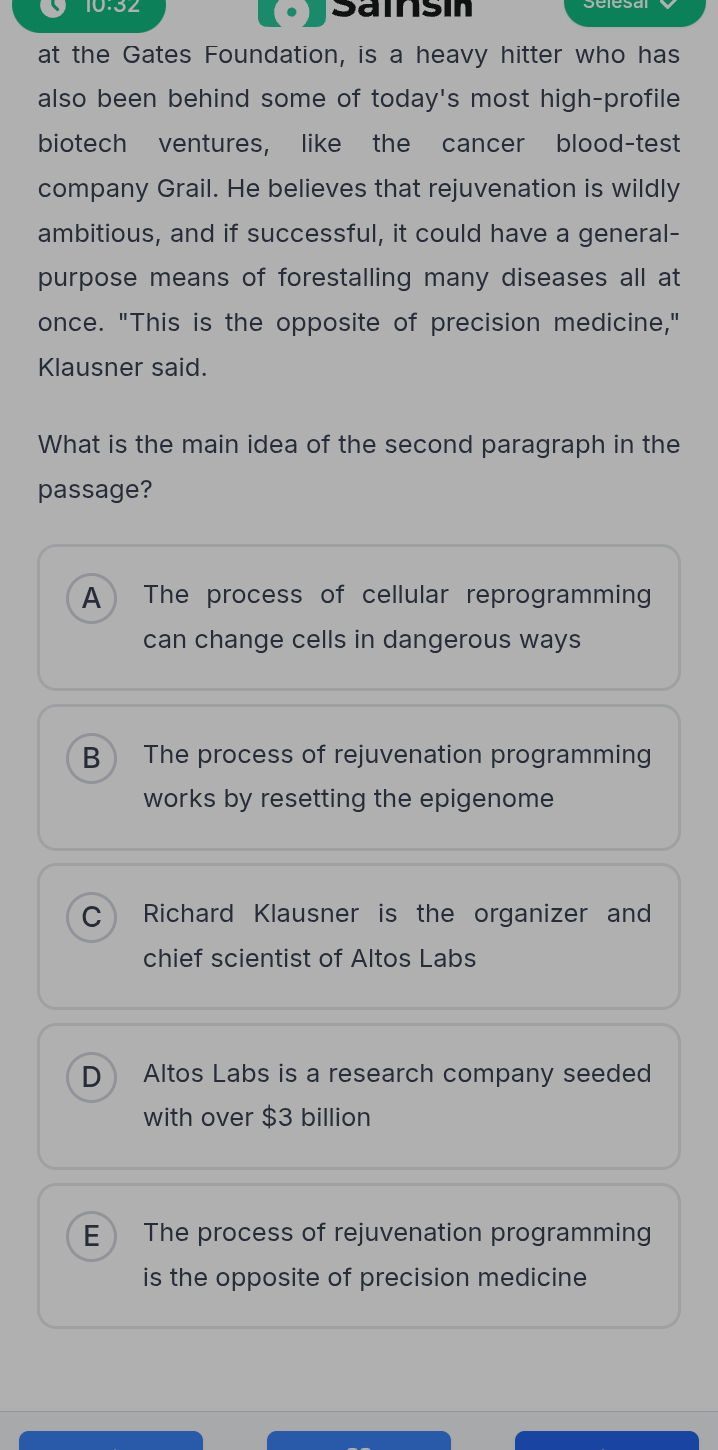Click the letter D circle icon
718x1450 pixels.
pyautogui.click(x=91, y=1077)
